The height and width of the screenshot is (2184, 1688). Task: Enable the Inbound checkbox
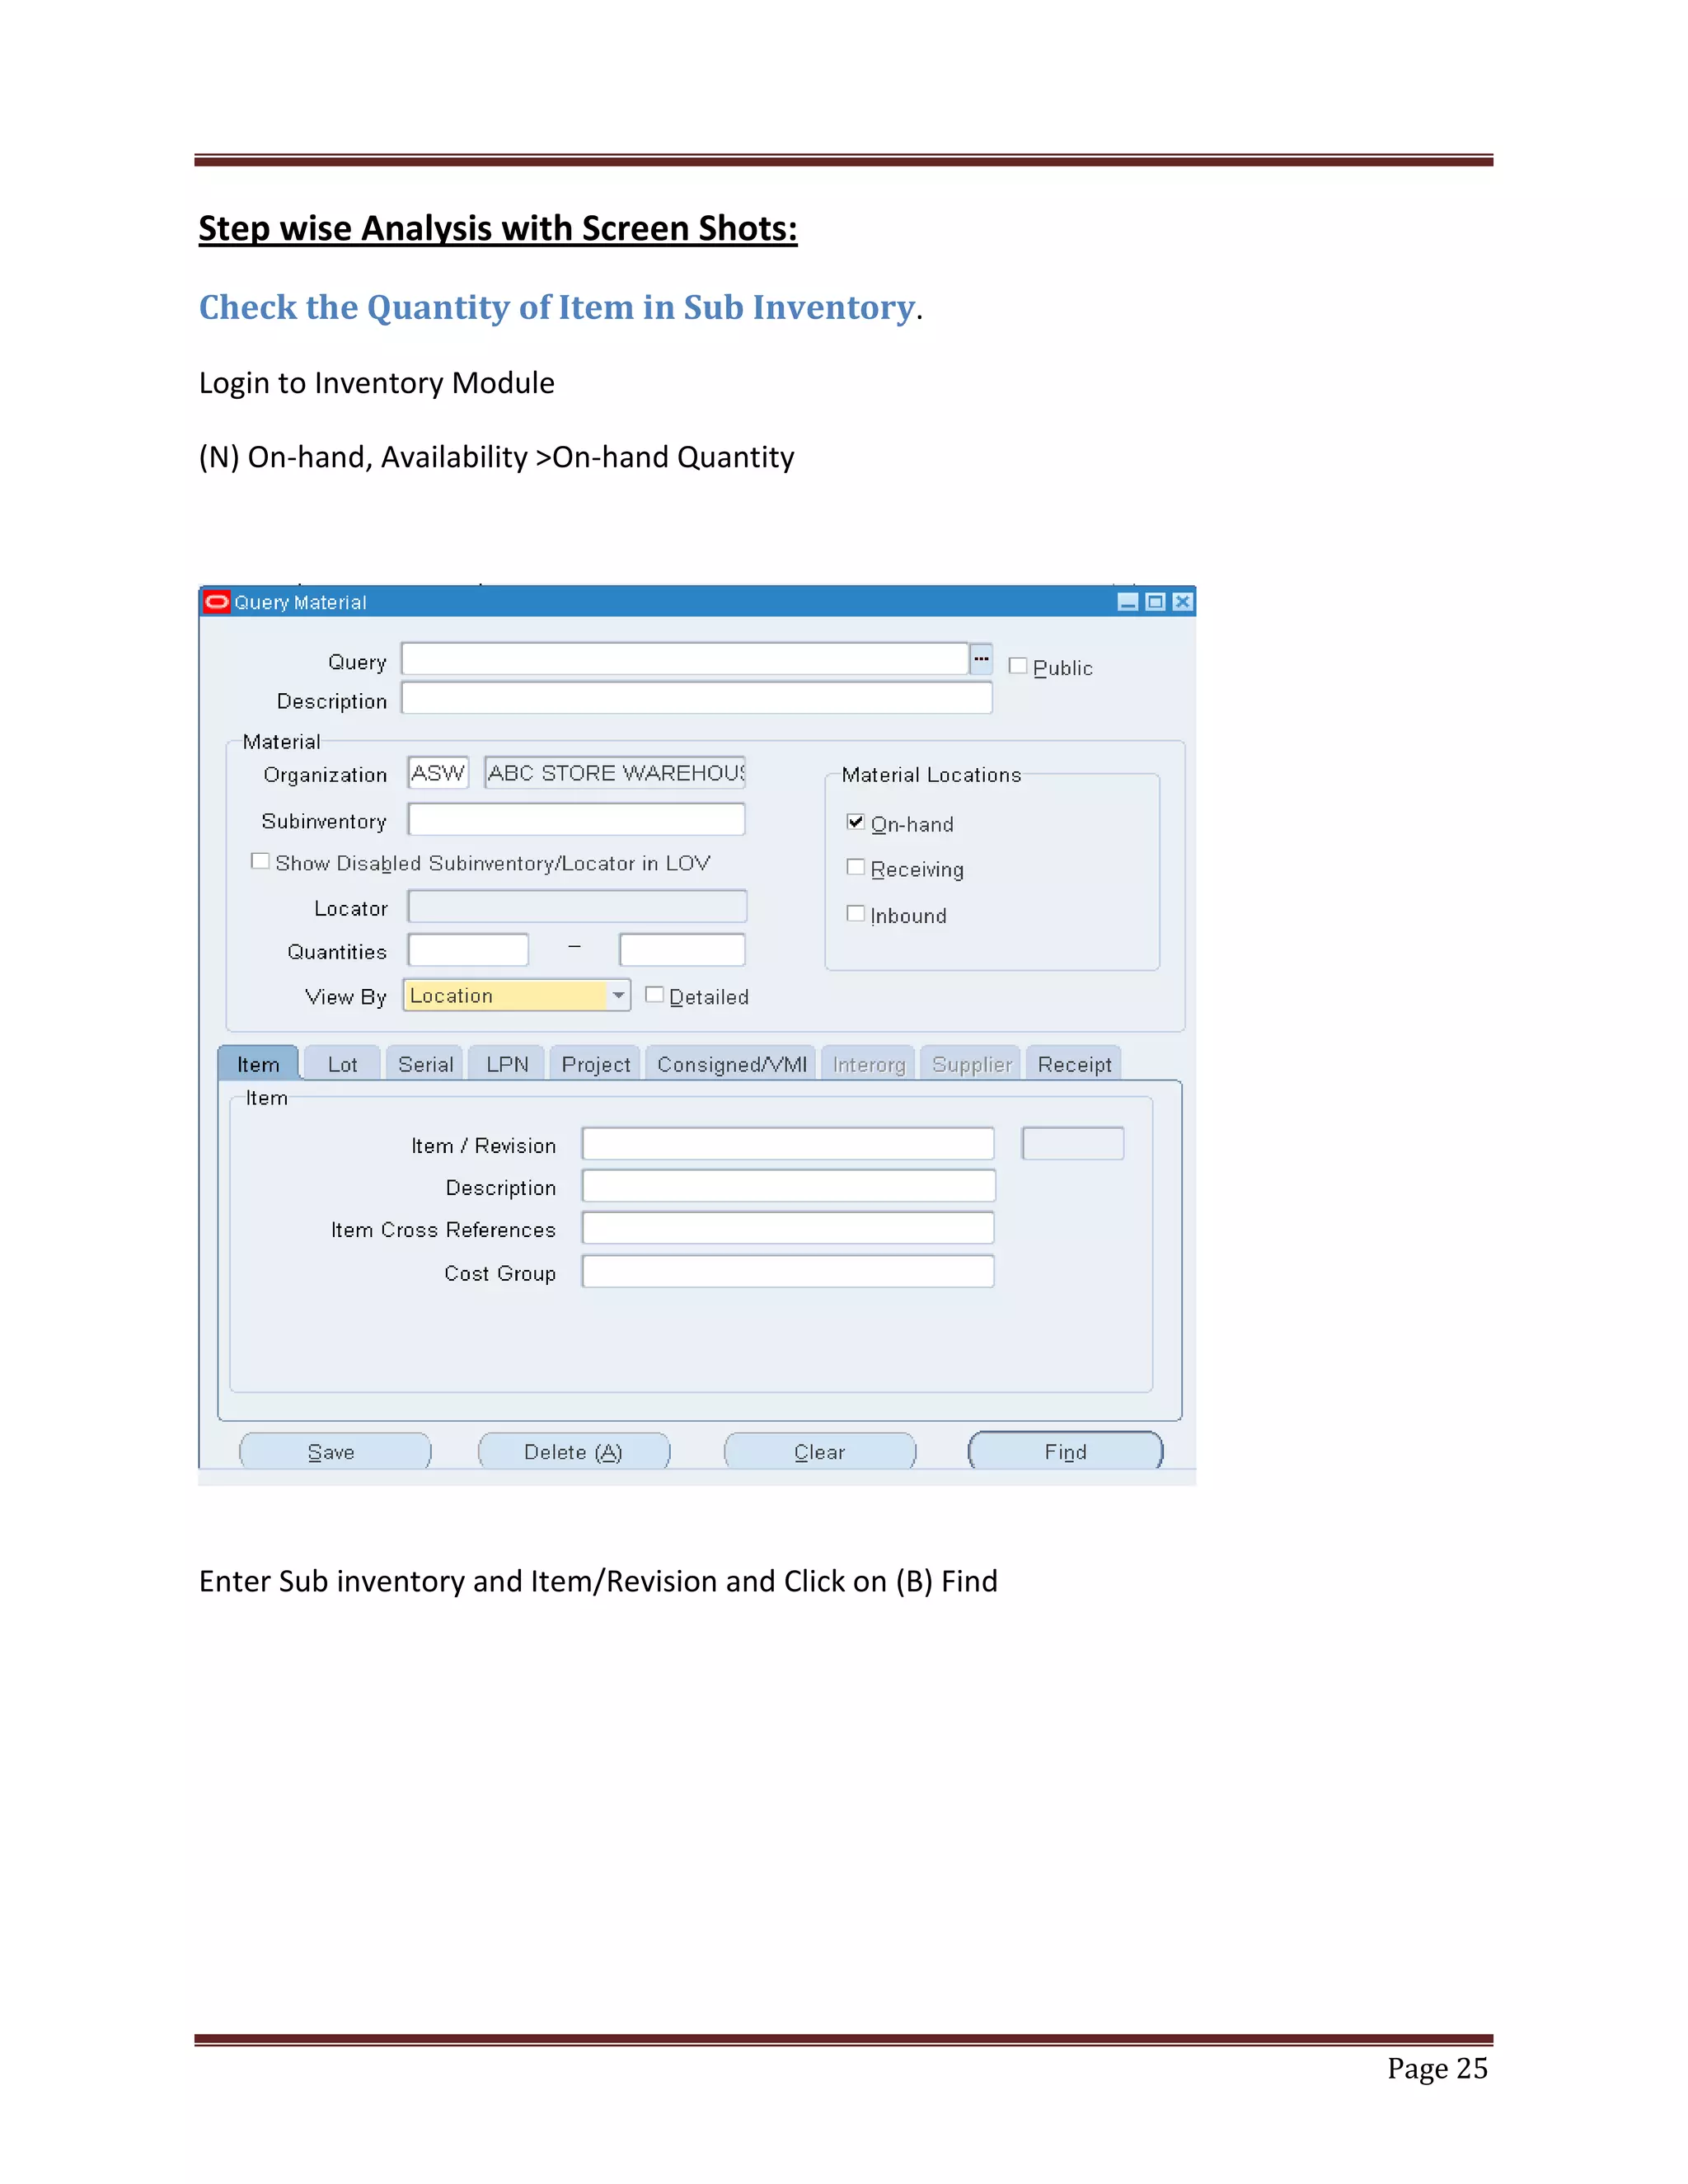coord(855,913)
